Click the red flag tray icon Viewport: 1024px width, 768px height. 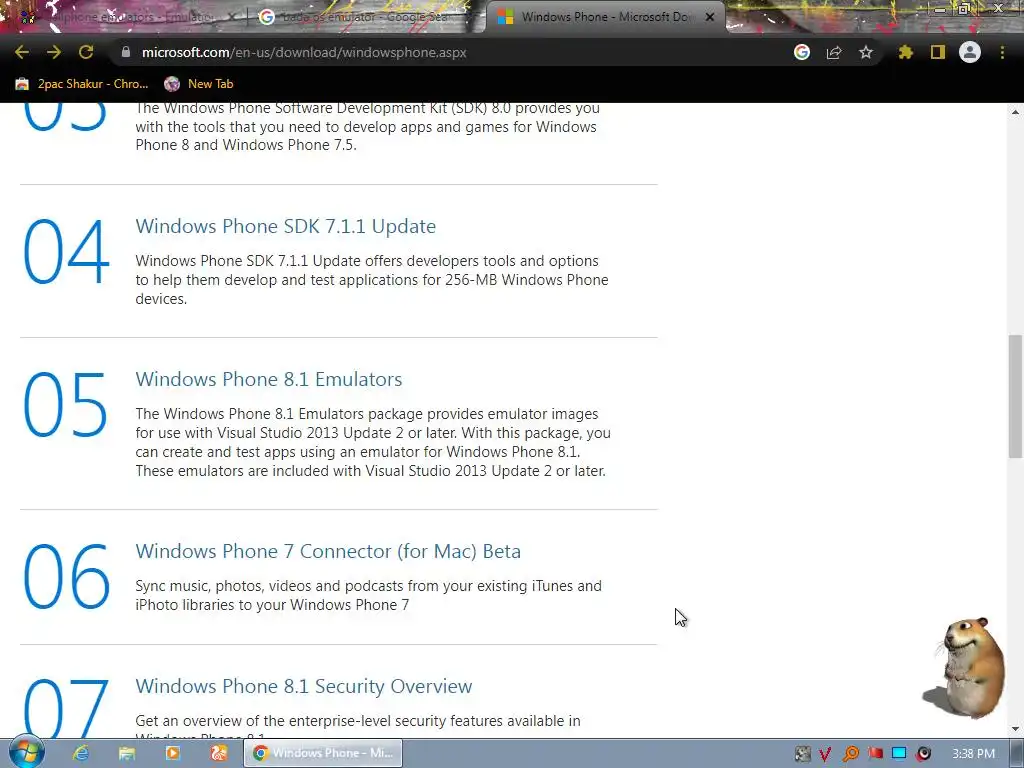(x=875, y=754)
